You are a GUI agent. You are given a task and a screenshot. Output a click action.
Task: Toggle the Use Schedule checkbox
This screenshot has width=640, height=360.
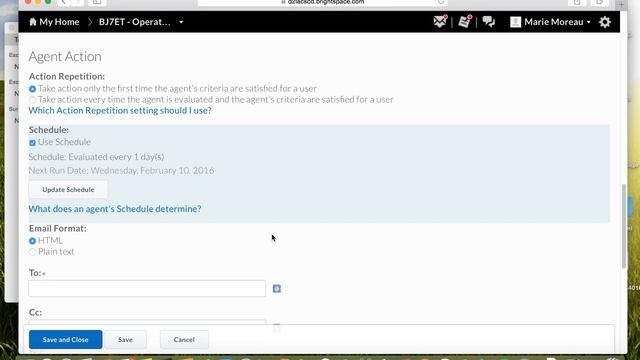pyautogui.click(x=32, y=142)
